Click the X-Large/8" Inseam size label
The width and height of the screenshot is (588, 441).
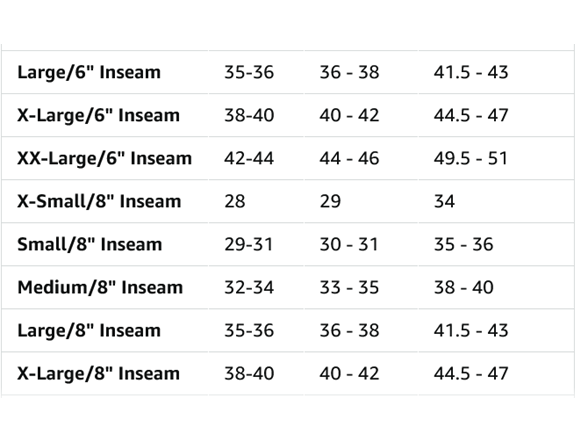click(98, 374)
